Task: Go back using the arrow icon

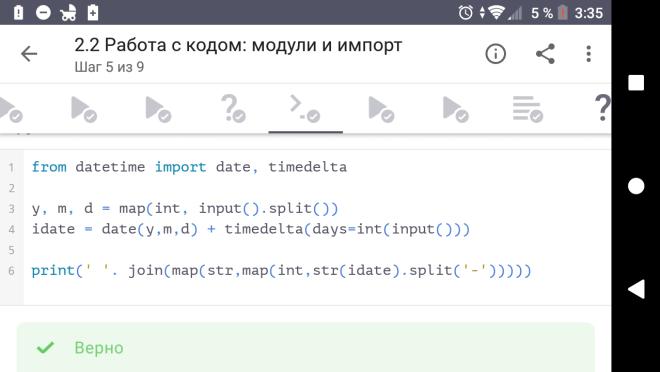Action: click(x=29, y=54)
